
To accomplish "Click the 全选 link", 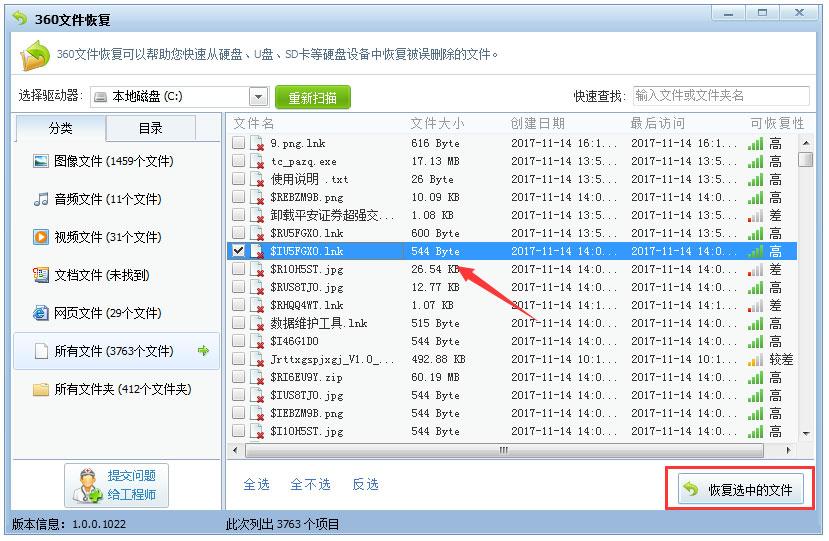I will (256, 484).
